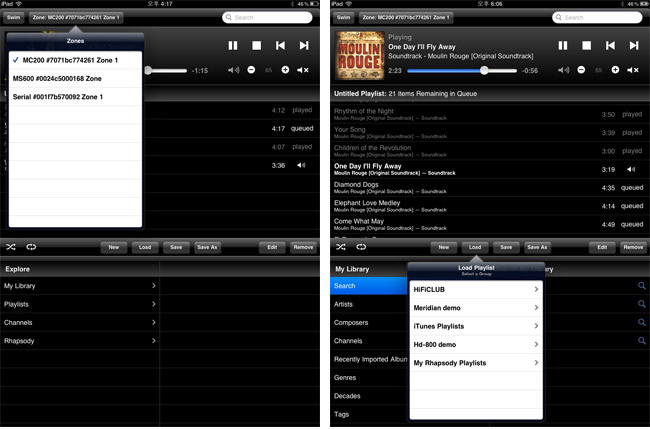Click Swim button in left screen
This screenshot has height=429, width=650.
pyautogui.click(x=14, y=17)
